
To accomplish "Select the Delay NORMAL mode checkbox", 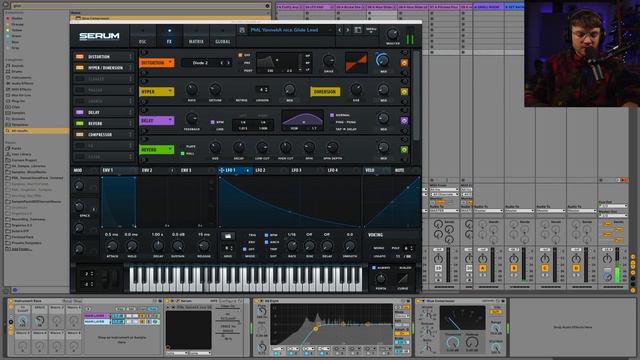I will pos(332,115).
